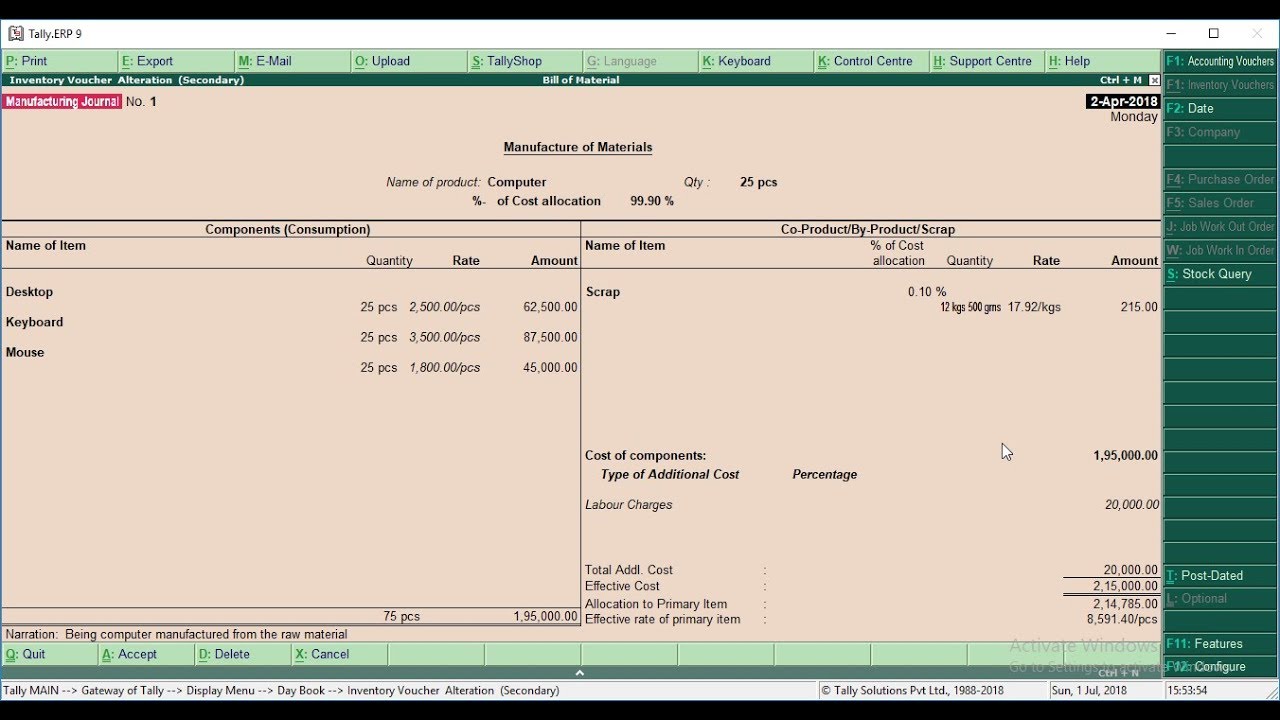
Task: Cancel the voucher alteration
Action: pos(339,654)
